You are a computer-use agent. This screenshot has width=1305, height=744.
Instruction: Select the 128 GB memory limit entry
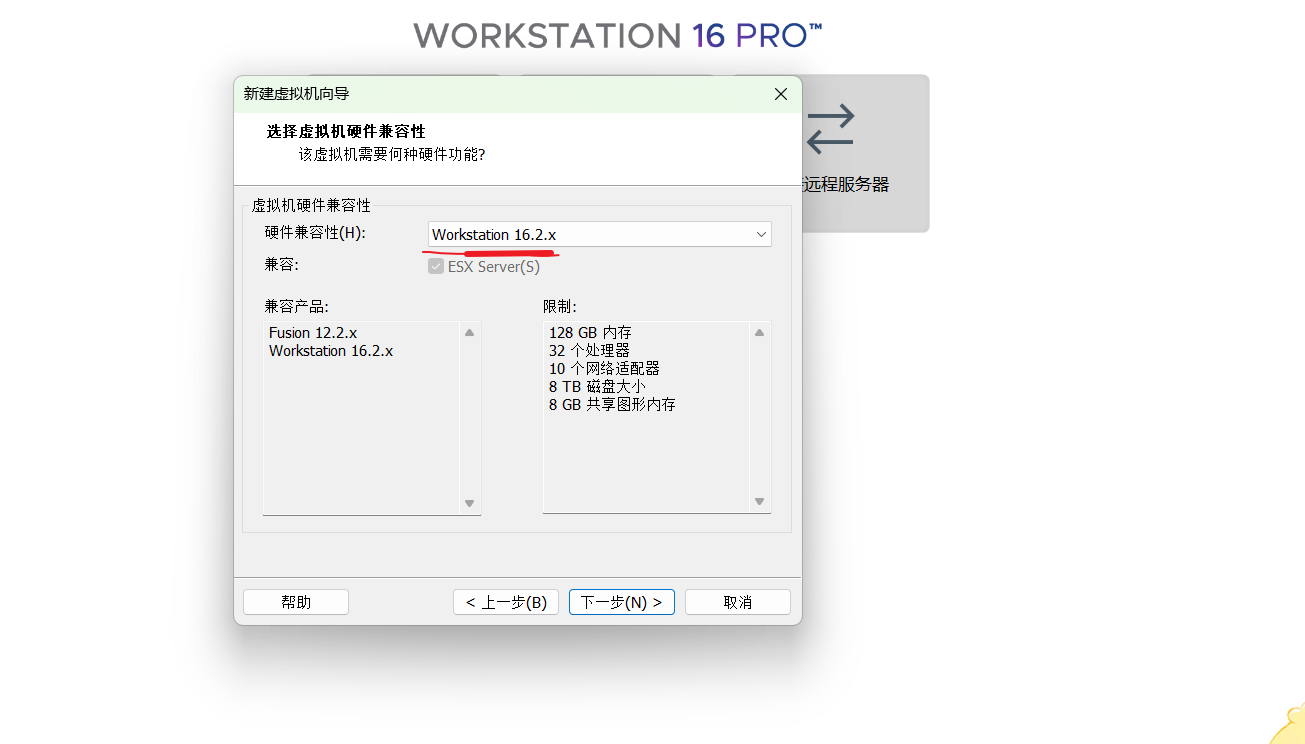click(590, 332)
